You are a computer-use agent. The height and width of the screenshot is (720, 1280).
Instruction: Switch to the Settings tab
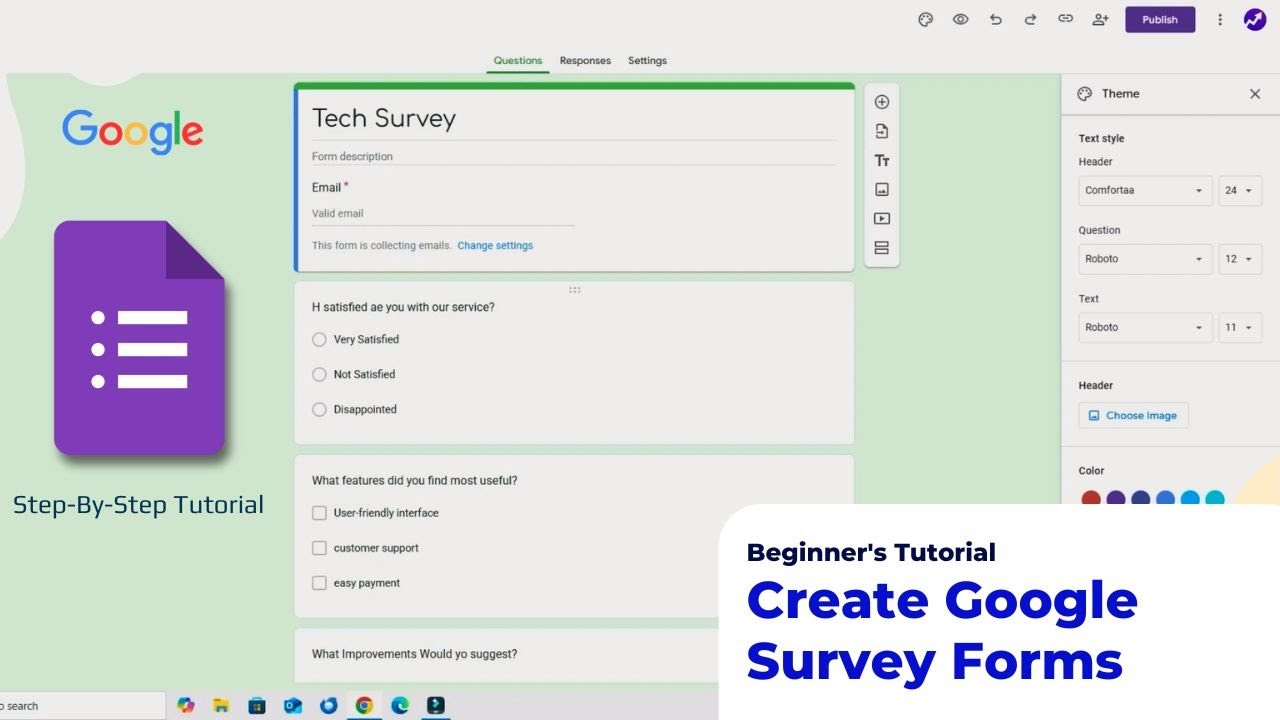(647, 61)
